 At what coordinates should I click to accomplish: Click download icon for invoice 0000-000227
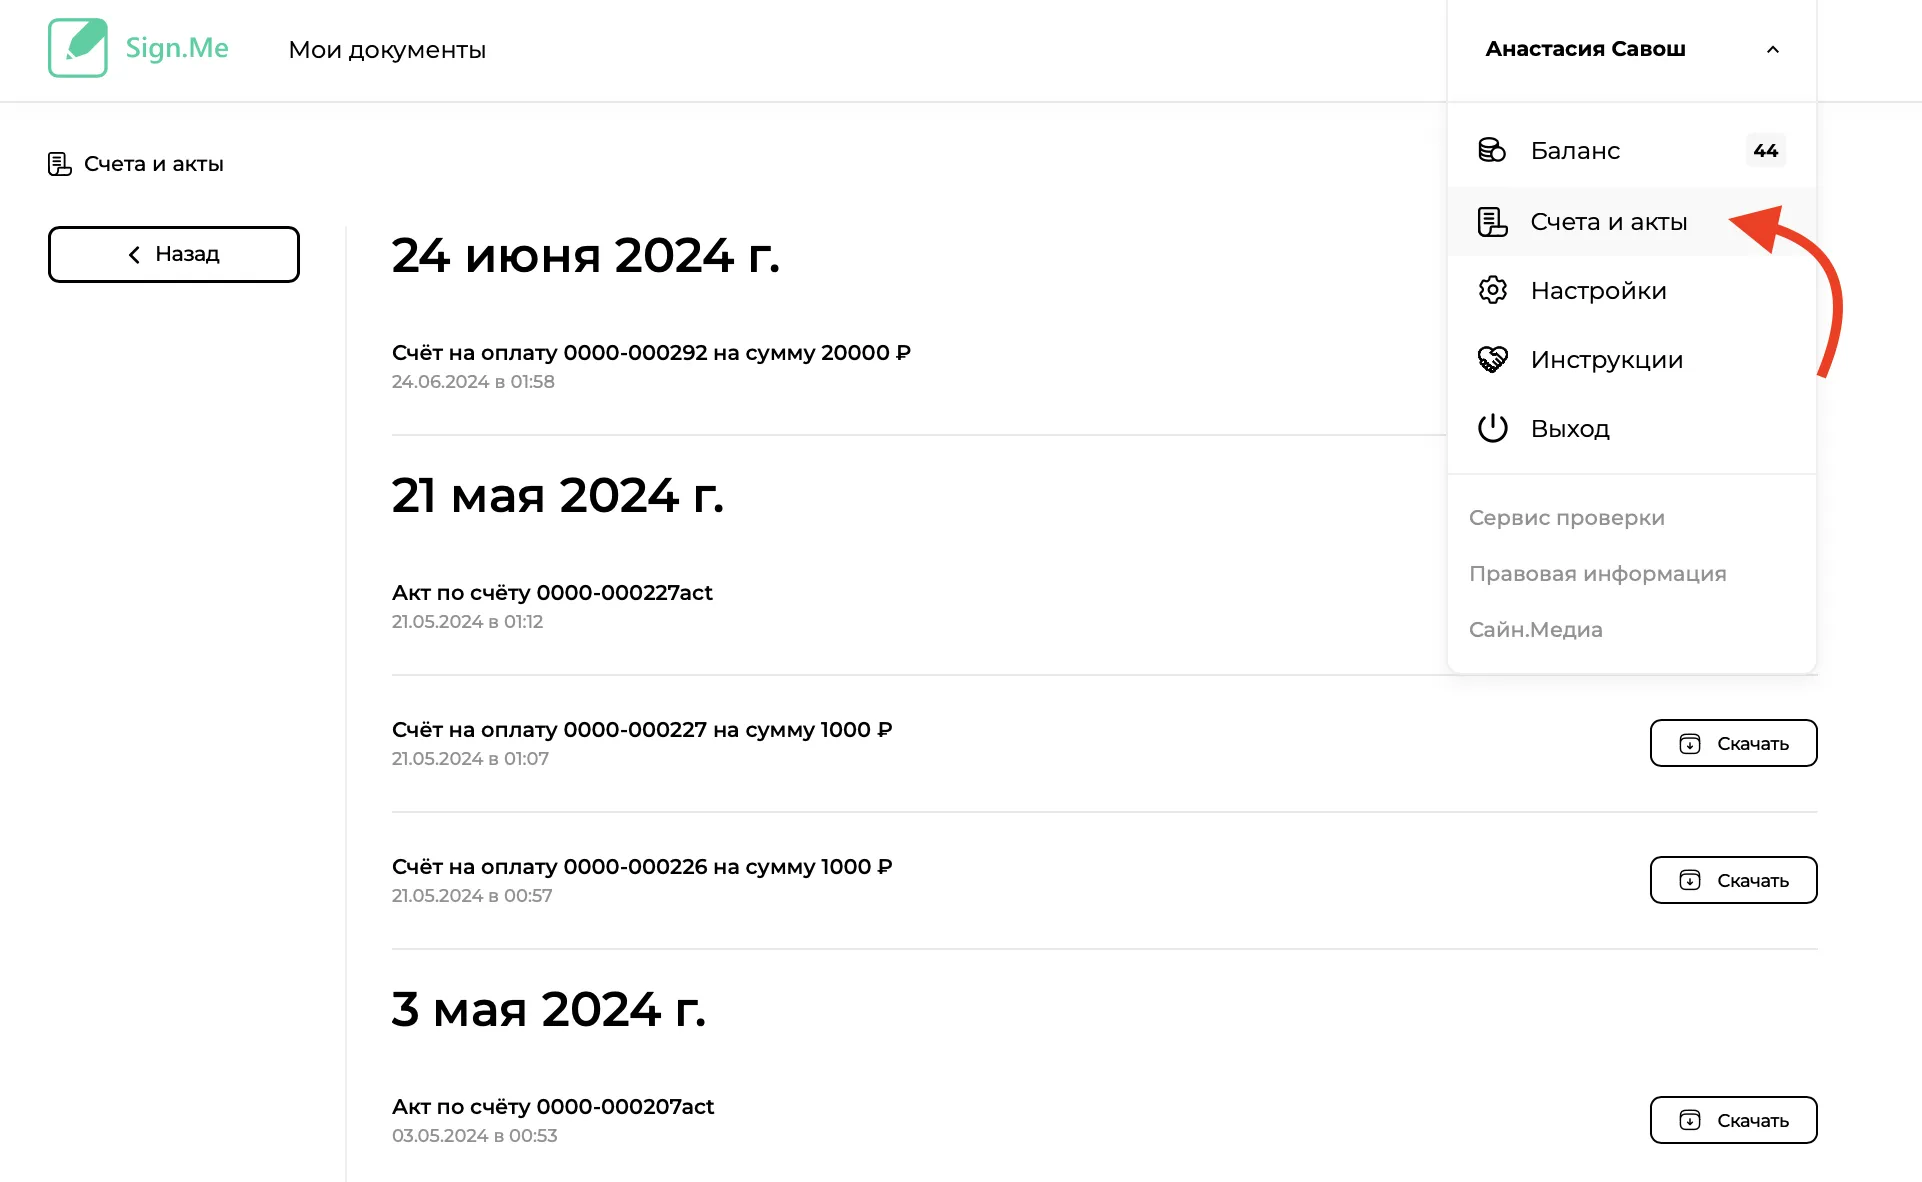coord(1690,743)
